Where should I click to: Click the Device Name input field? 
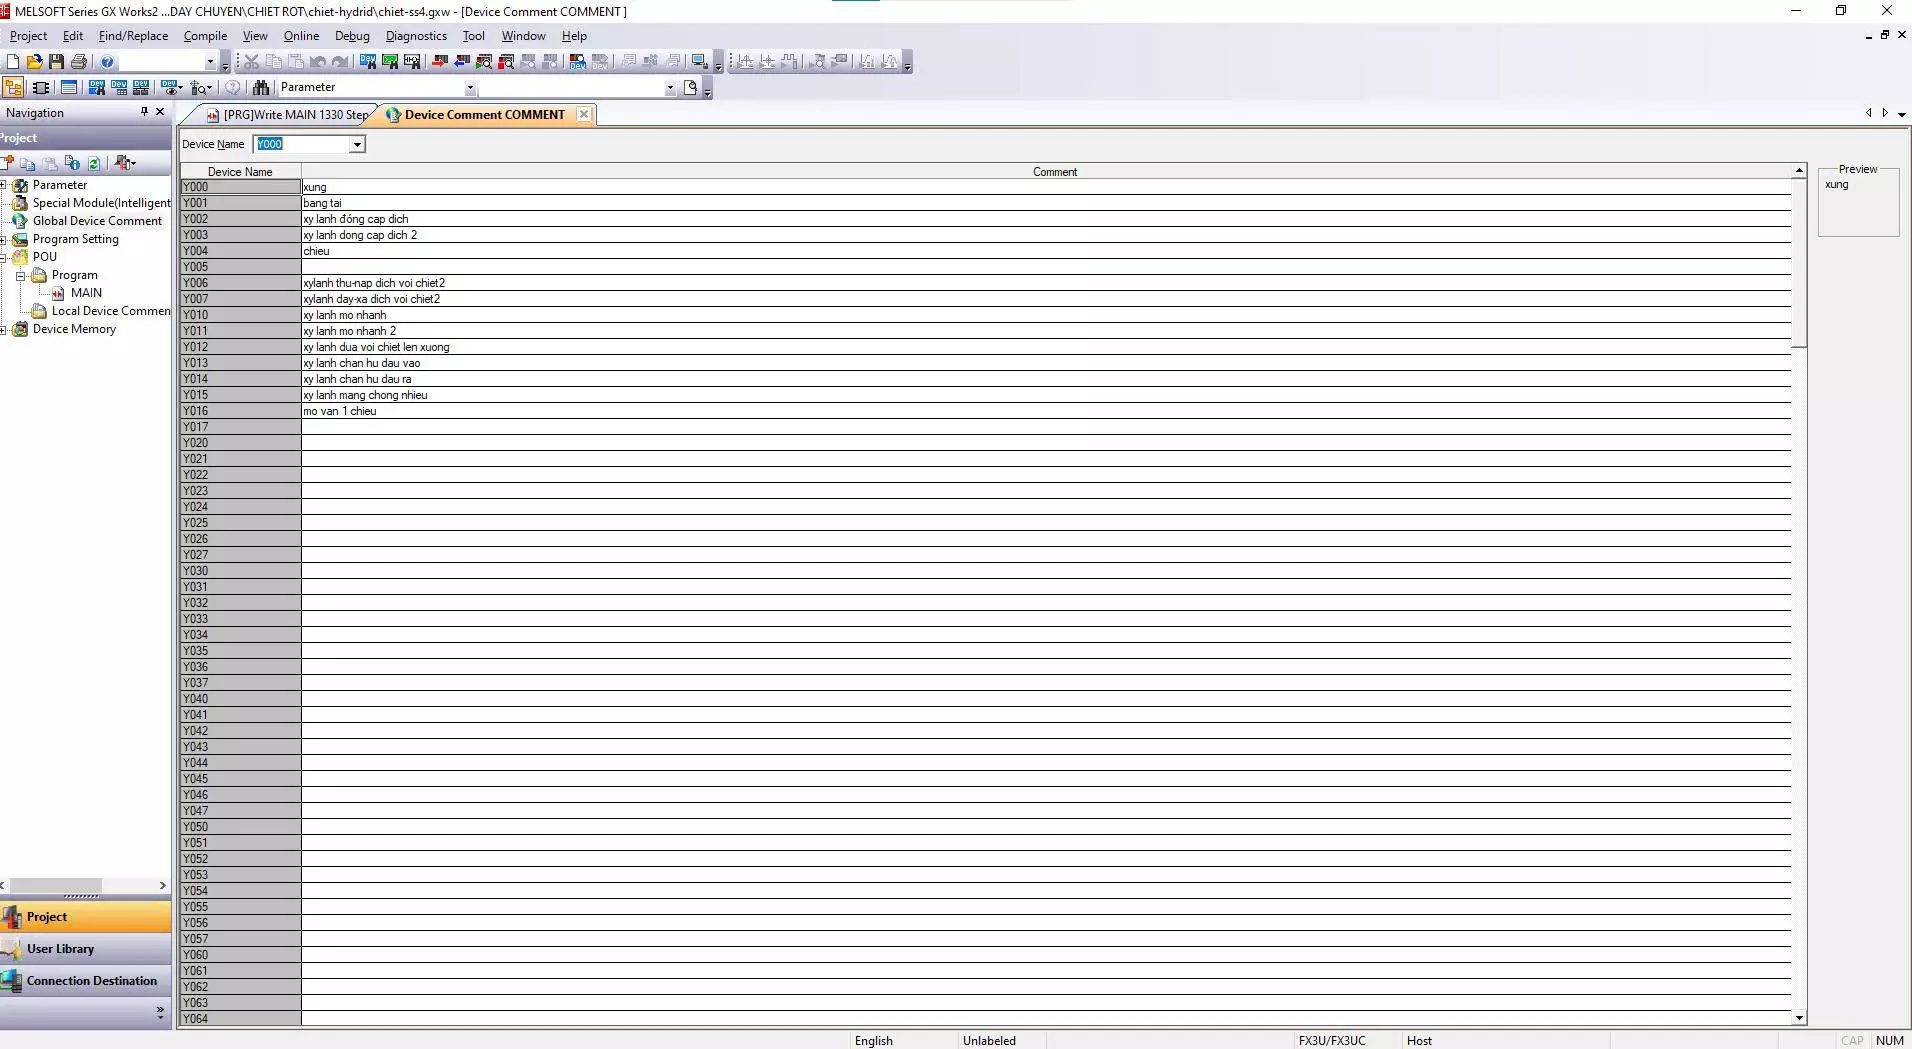(x=301, y=145)
